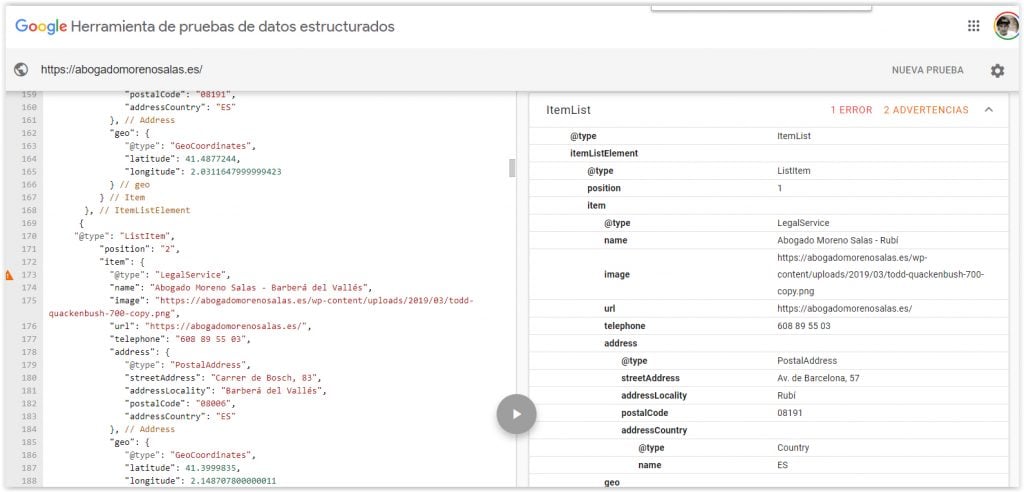This screenshot has height=492, width=1024.
Task: Click the addressCountry property label in results
Action: 654,431
